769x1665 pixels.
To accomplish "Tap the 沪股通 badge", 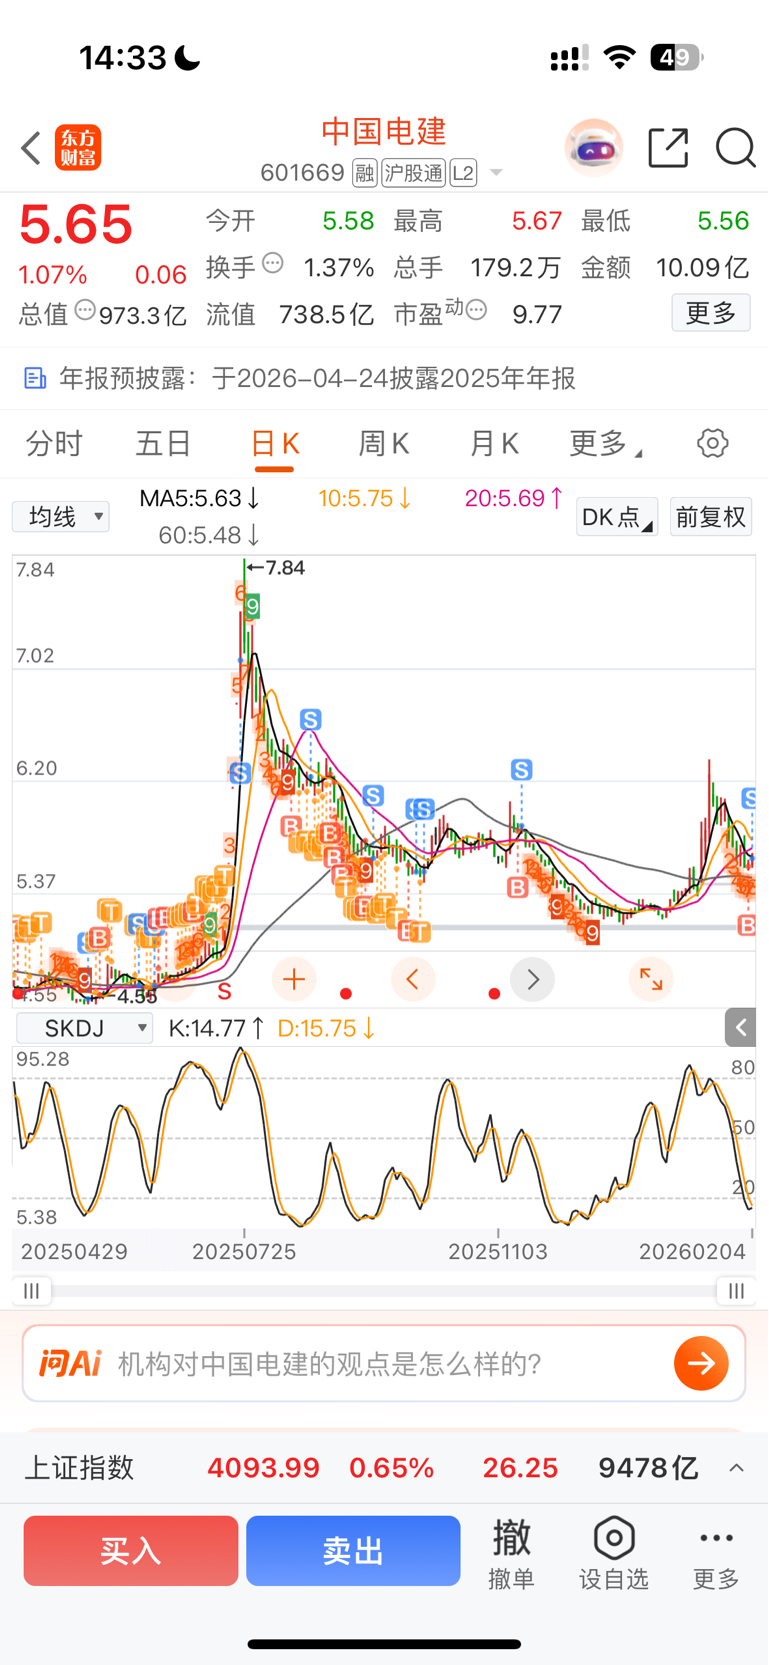I will (413, 173).
